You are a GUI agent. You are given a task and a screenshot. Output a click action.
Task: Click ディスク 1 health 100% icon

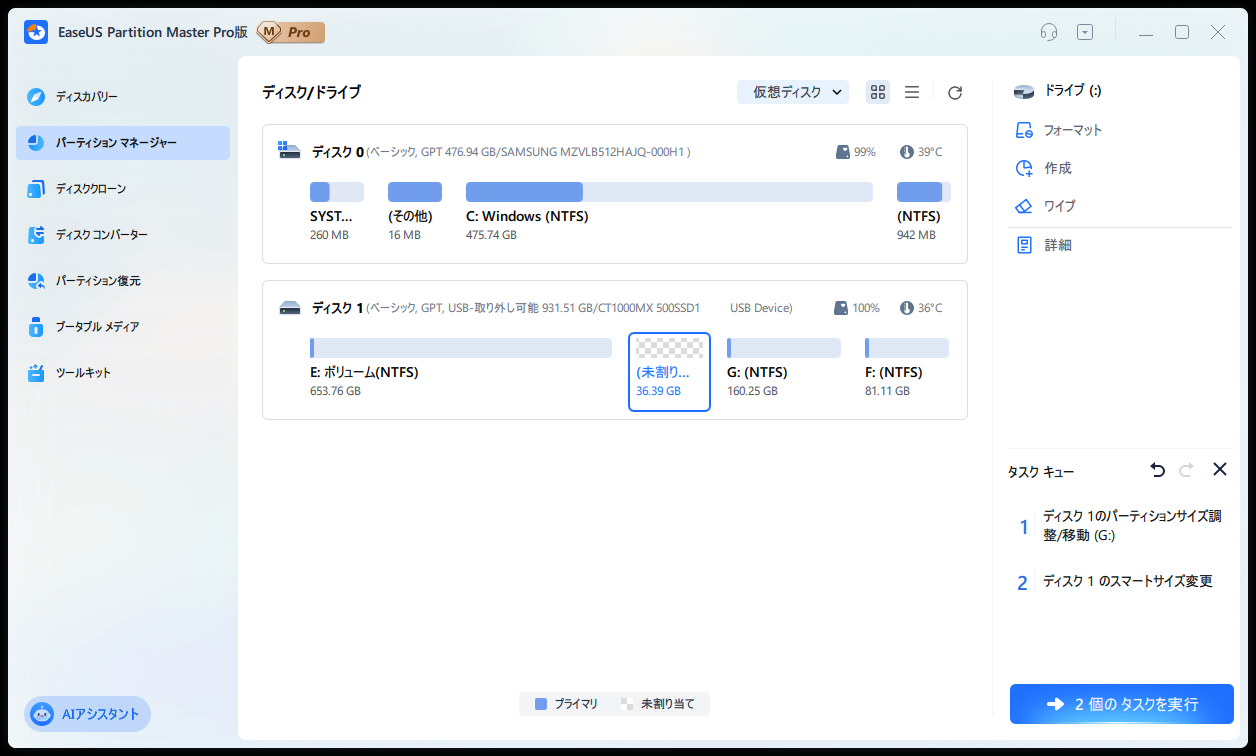click(842, 308)
